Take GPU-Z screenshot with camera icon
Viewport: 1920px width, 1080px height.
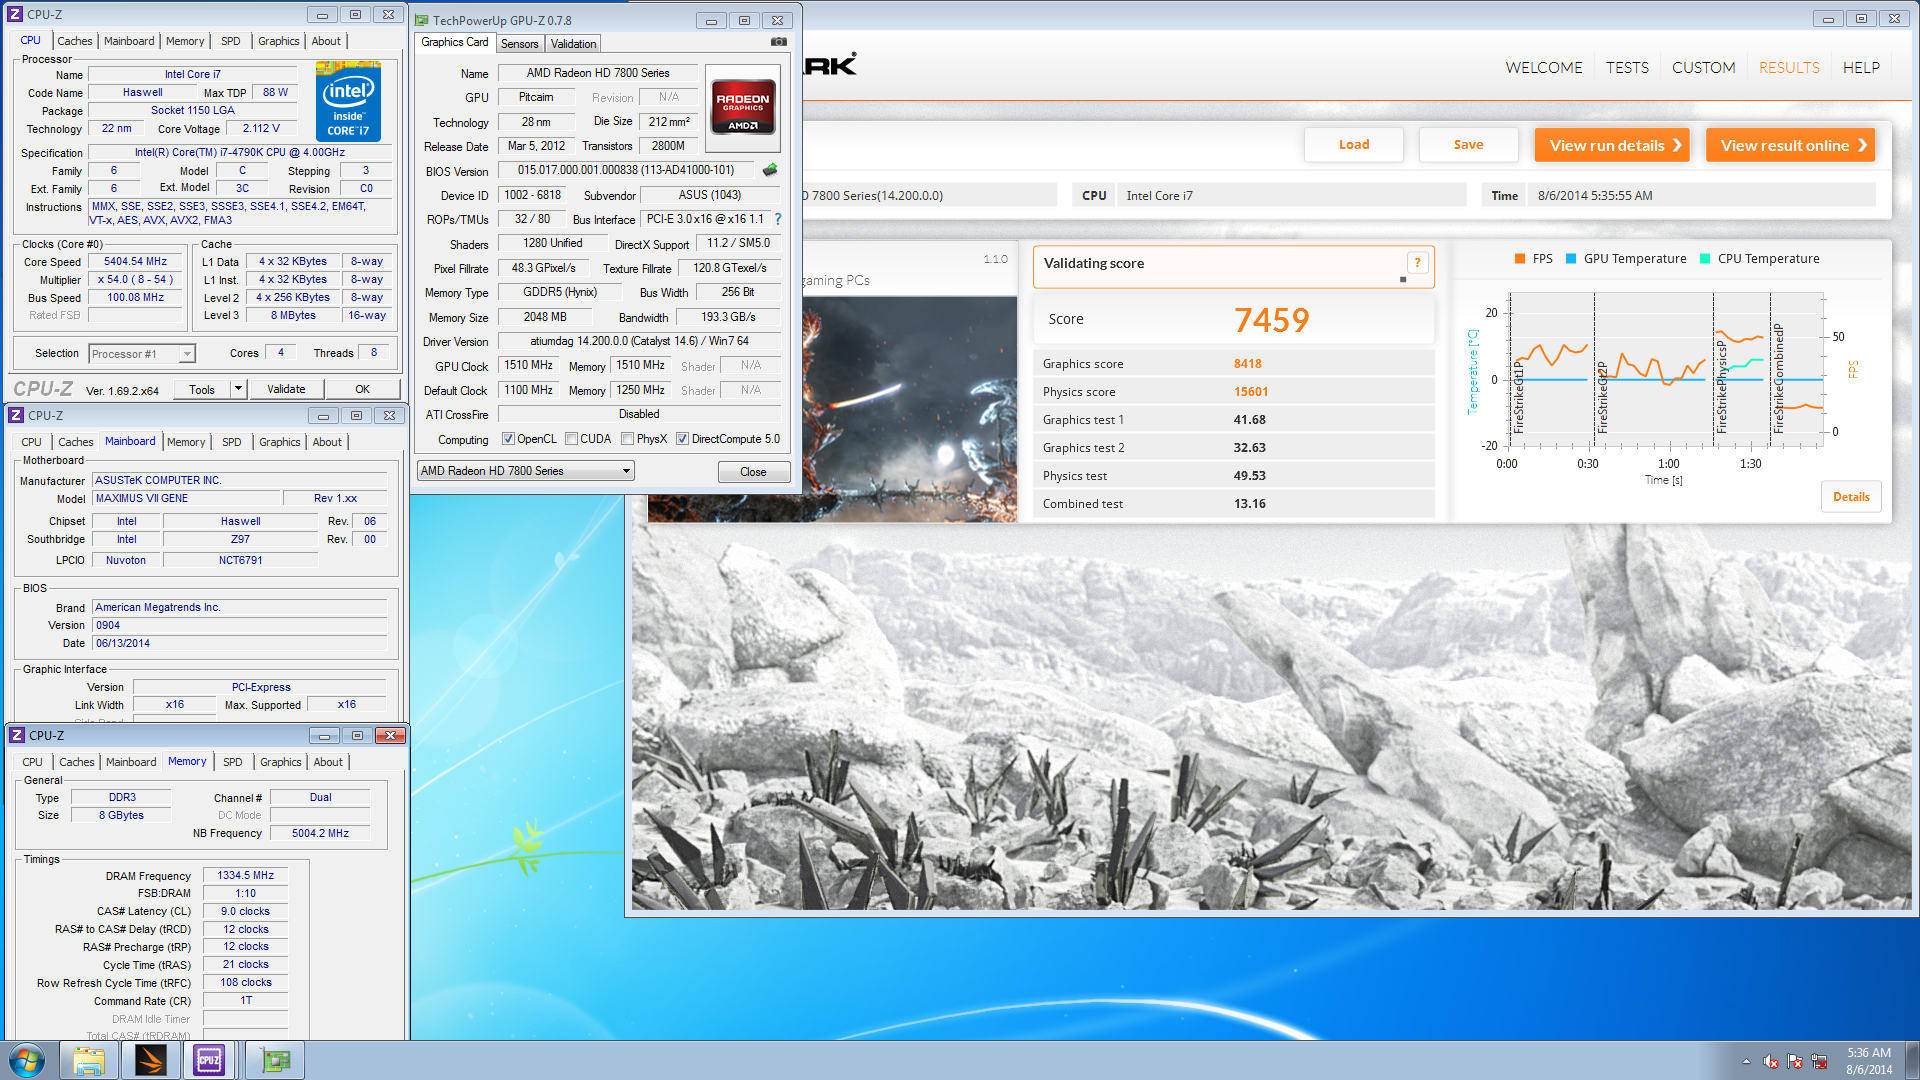(779, 42)
